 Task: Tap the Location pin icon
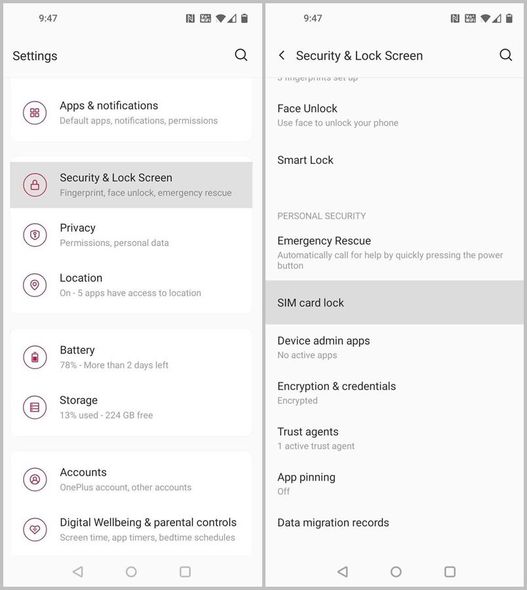(35, 285)
